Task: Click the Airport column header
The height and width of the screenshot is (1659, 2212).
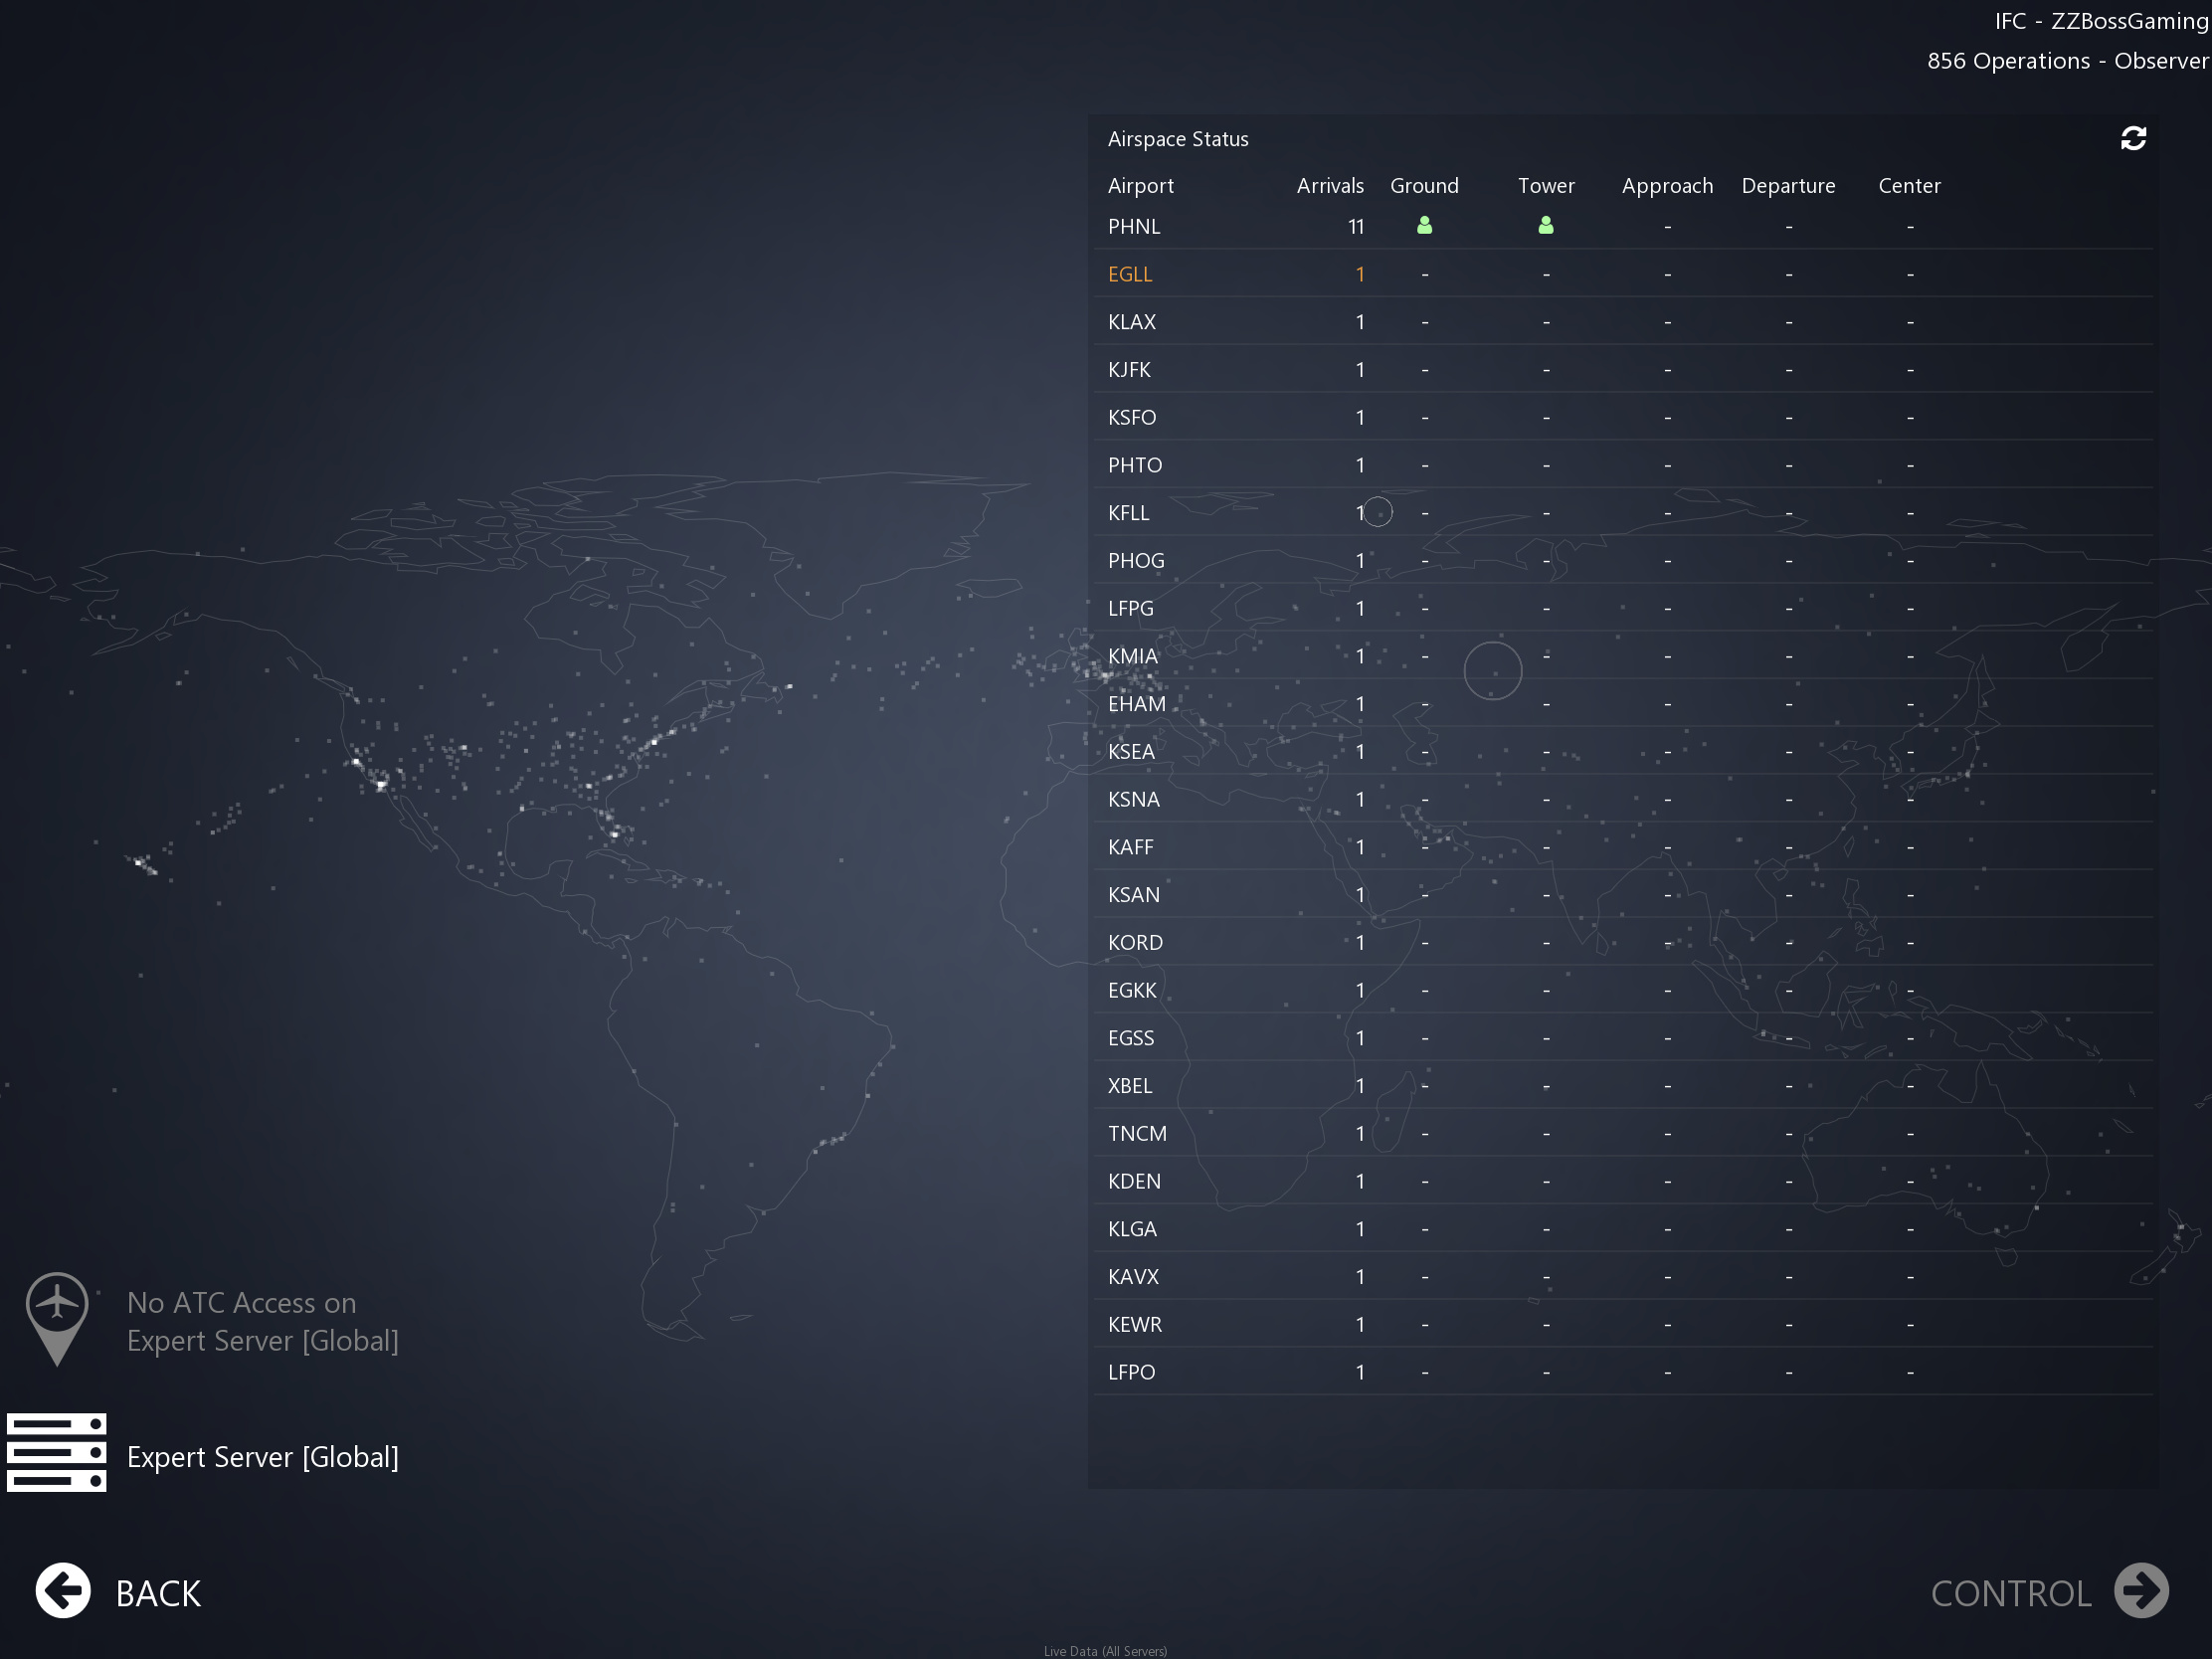Action: tap(1140, 186)
